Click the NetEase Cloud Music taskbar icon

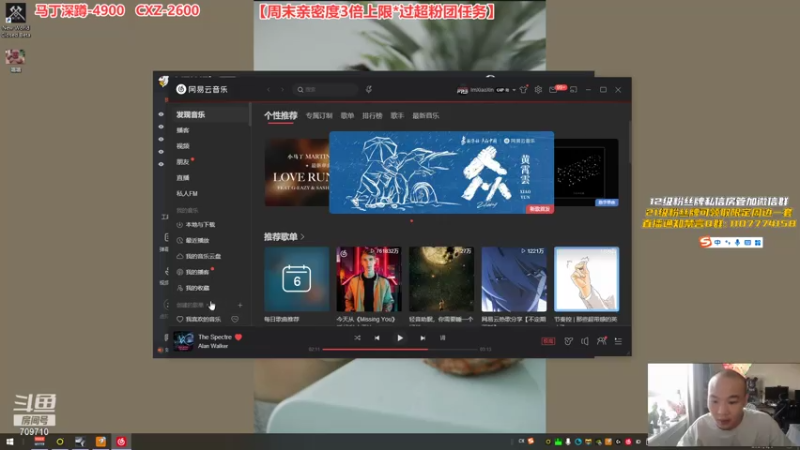121,442
